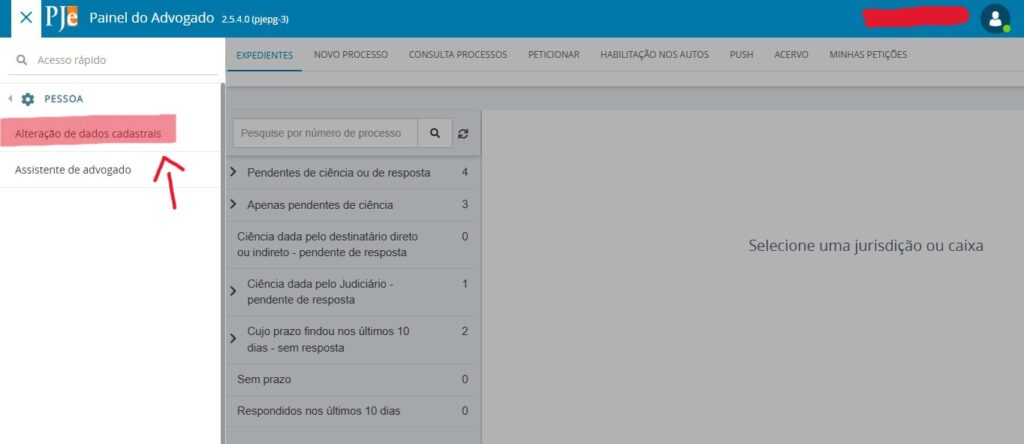Click the Selecione uma jurisdição ou caixa message
The width and height of the screenshot is (1024, 444).
tap(866, 246)
